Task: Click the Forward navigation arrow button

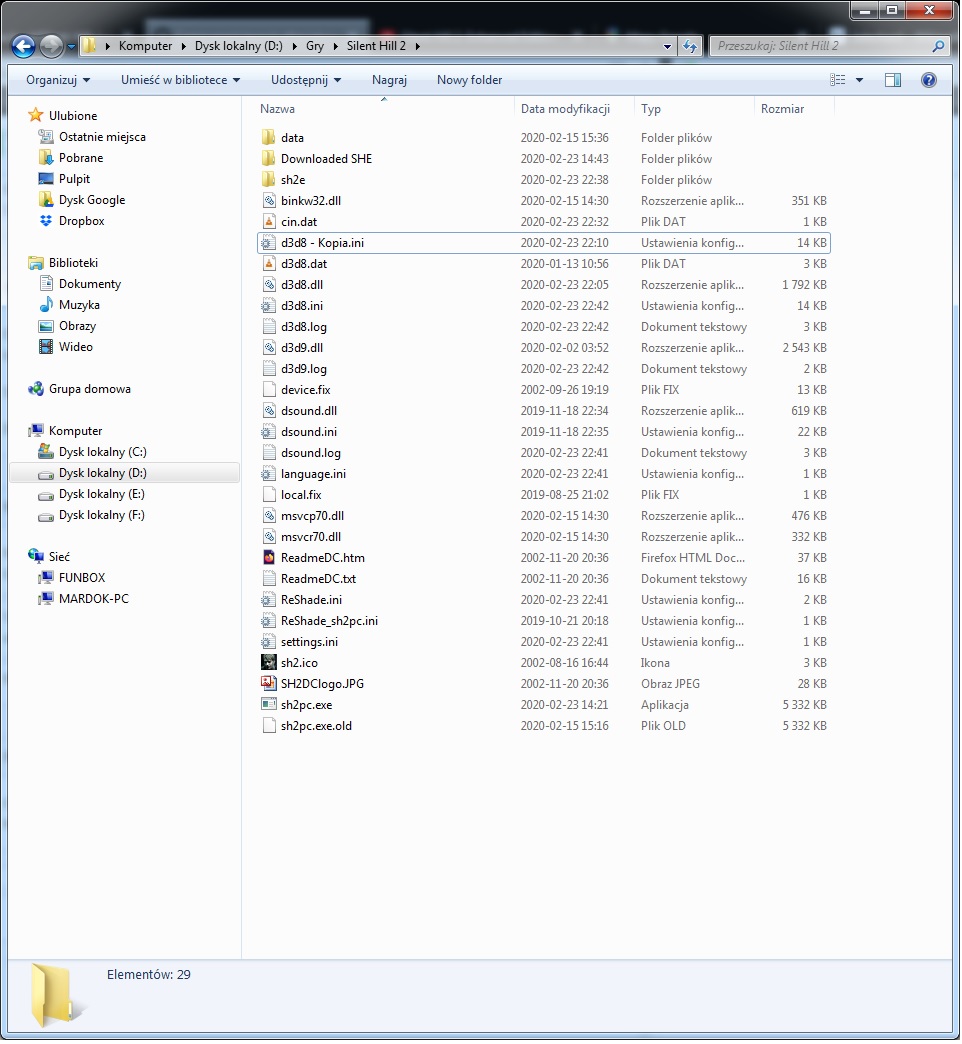Action: [x=51, y=46]
